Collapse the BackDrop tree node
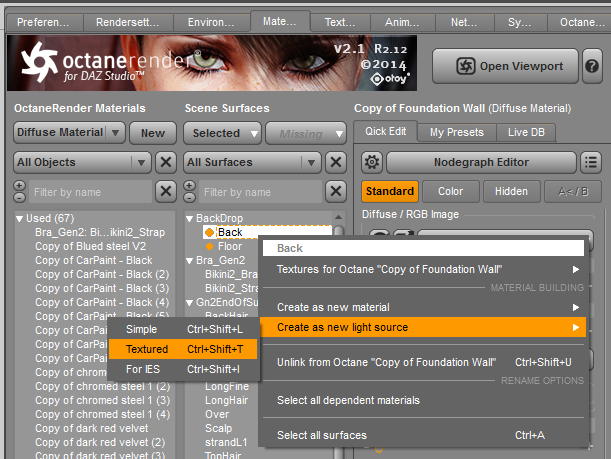The height and width of the screenshot is (459, 611). click(x=189, y=219)
